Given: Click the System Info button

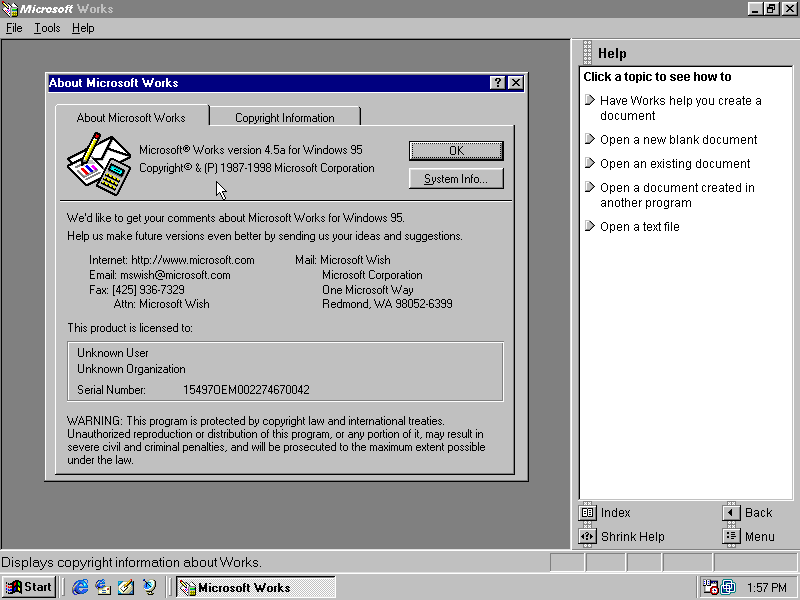Looking at the screenshot, I should point(456,179).
